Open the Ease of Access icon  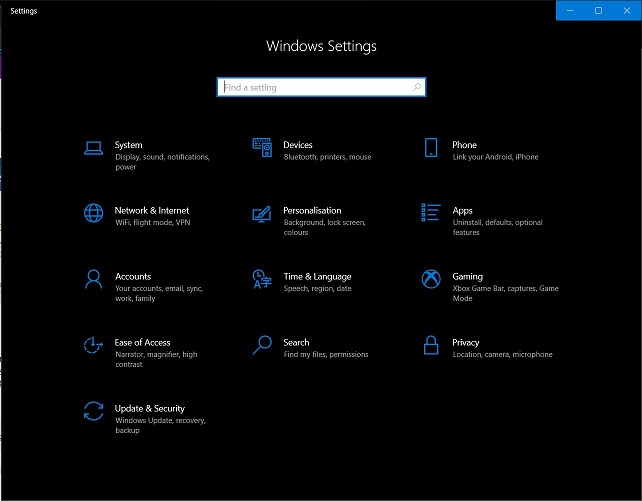[93, 345]
